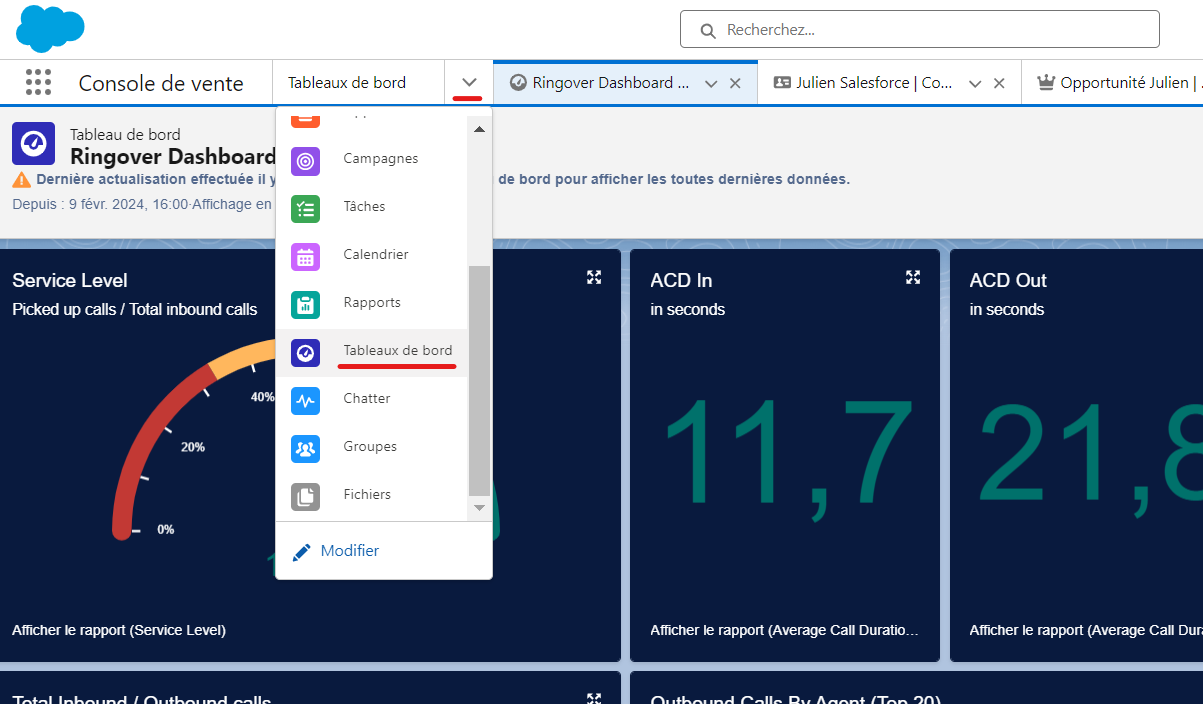Viewport: 1203px width, 704px height.
Task: Open Afficher le rapport (Service Level) link
Action: (x=119, y=630)
